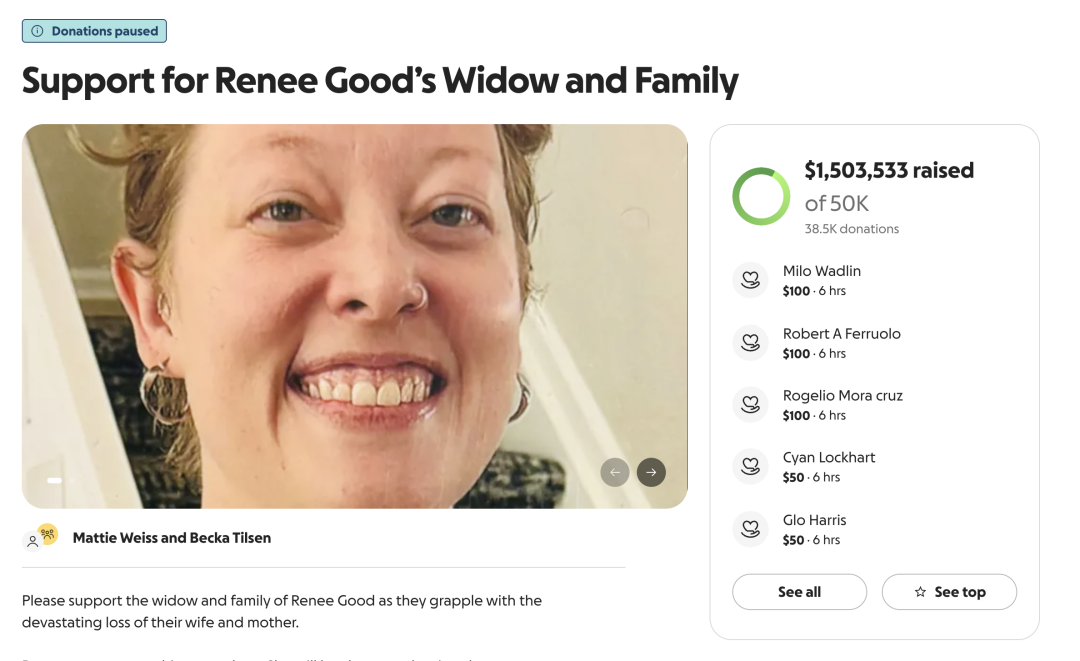Image resolution: width=1080 pixels, height=661 pixels.
Task: Click the donation icon for Rogelio Mora cruz
Action: click(x=750, y=405)
